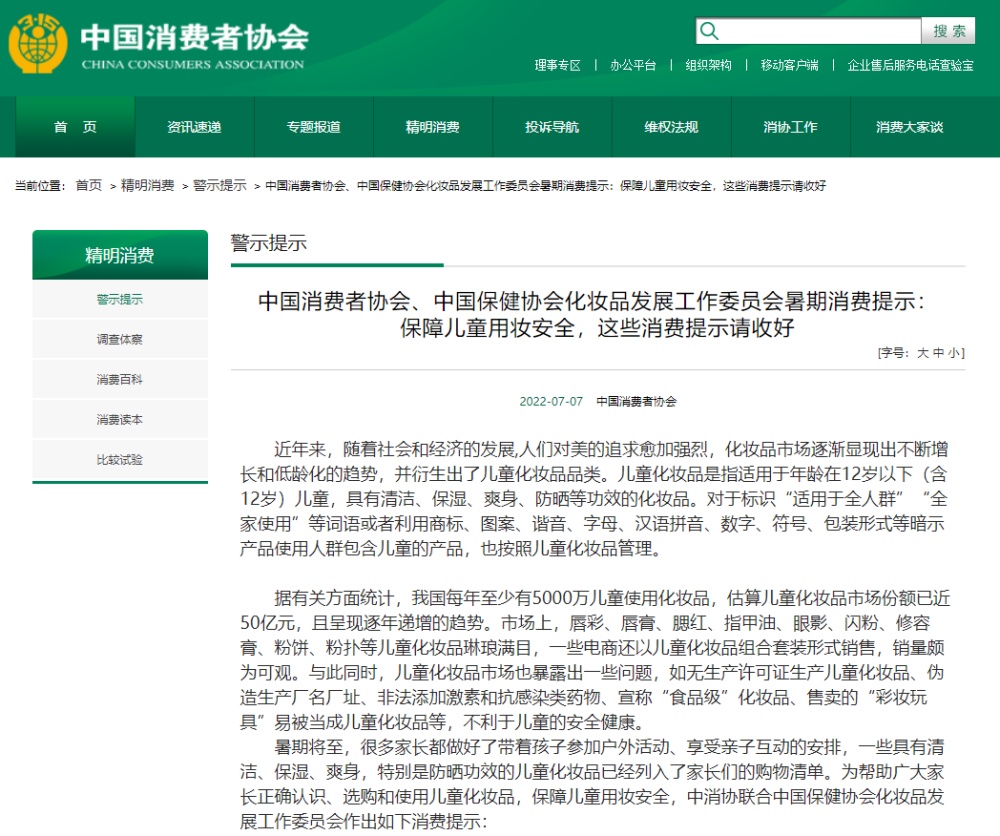
Task: Click the China Consumers Association logo
Action: coord(38,44)
